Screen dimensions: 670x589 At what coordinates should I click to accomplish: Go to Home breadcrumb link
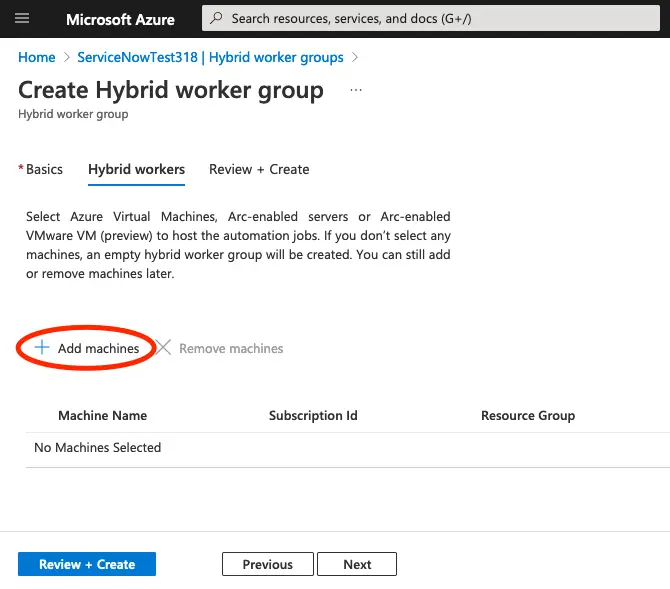(37, 57)
